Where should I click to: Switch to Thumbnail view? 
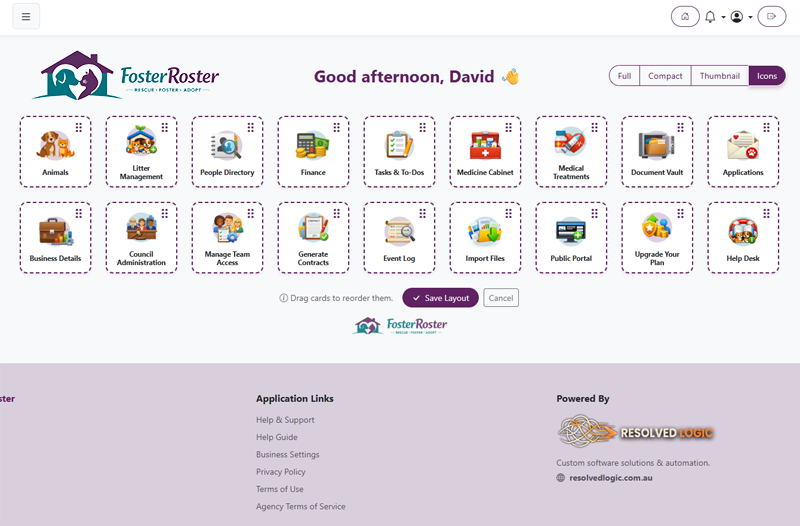click(x=719, y=76)
